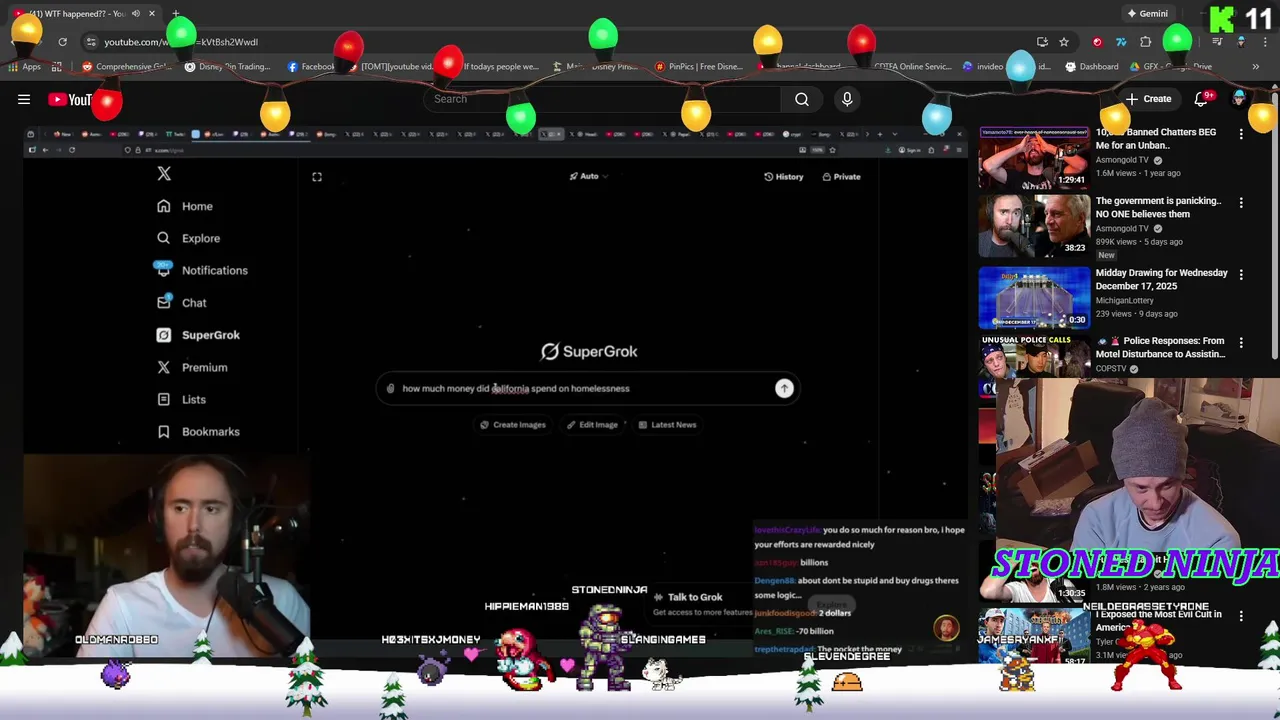
Task: Open Grok History
Action: 783,177
